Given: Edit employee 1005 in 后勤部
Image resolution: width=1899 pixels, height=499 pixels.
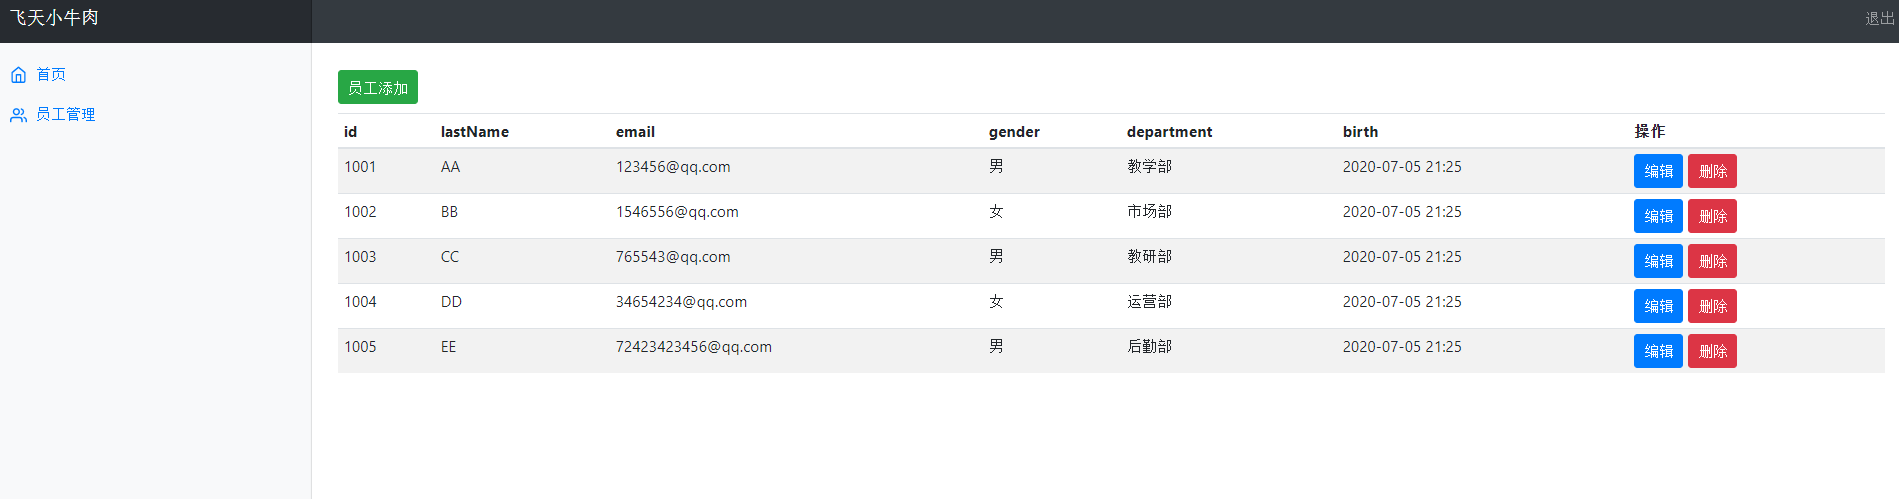Looking at the screenshot, I should tap(1658, 351).
